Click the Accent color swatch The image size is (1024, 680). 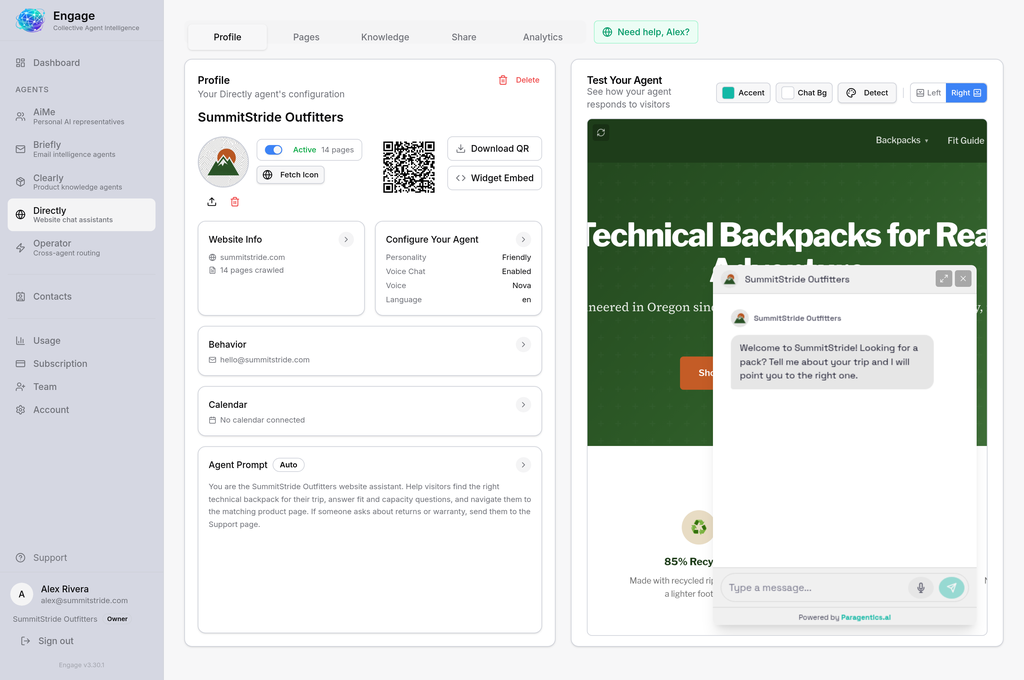(x=728, y=93)
